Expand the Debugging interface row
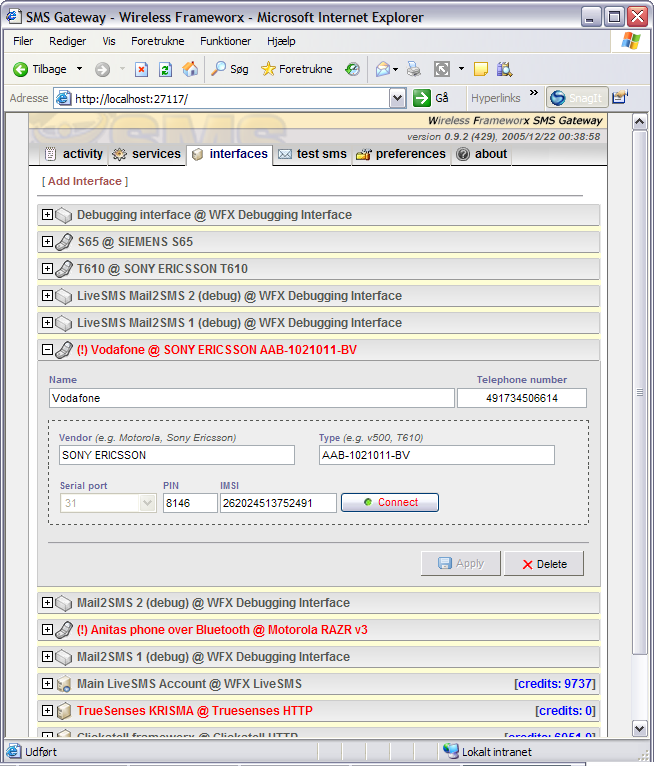Viewport: 654px width, 766px height. tap(47, 214)
